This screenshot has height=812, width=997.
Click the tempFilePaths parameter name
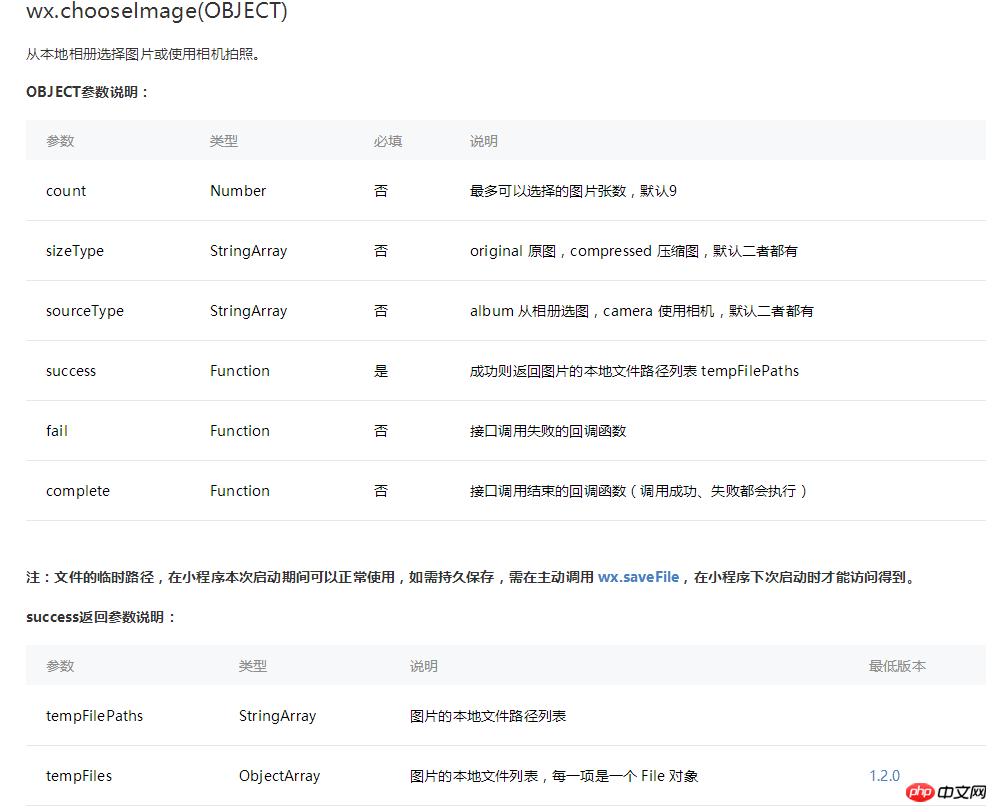click(94, 716)
